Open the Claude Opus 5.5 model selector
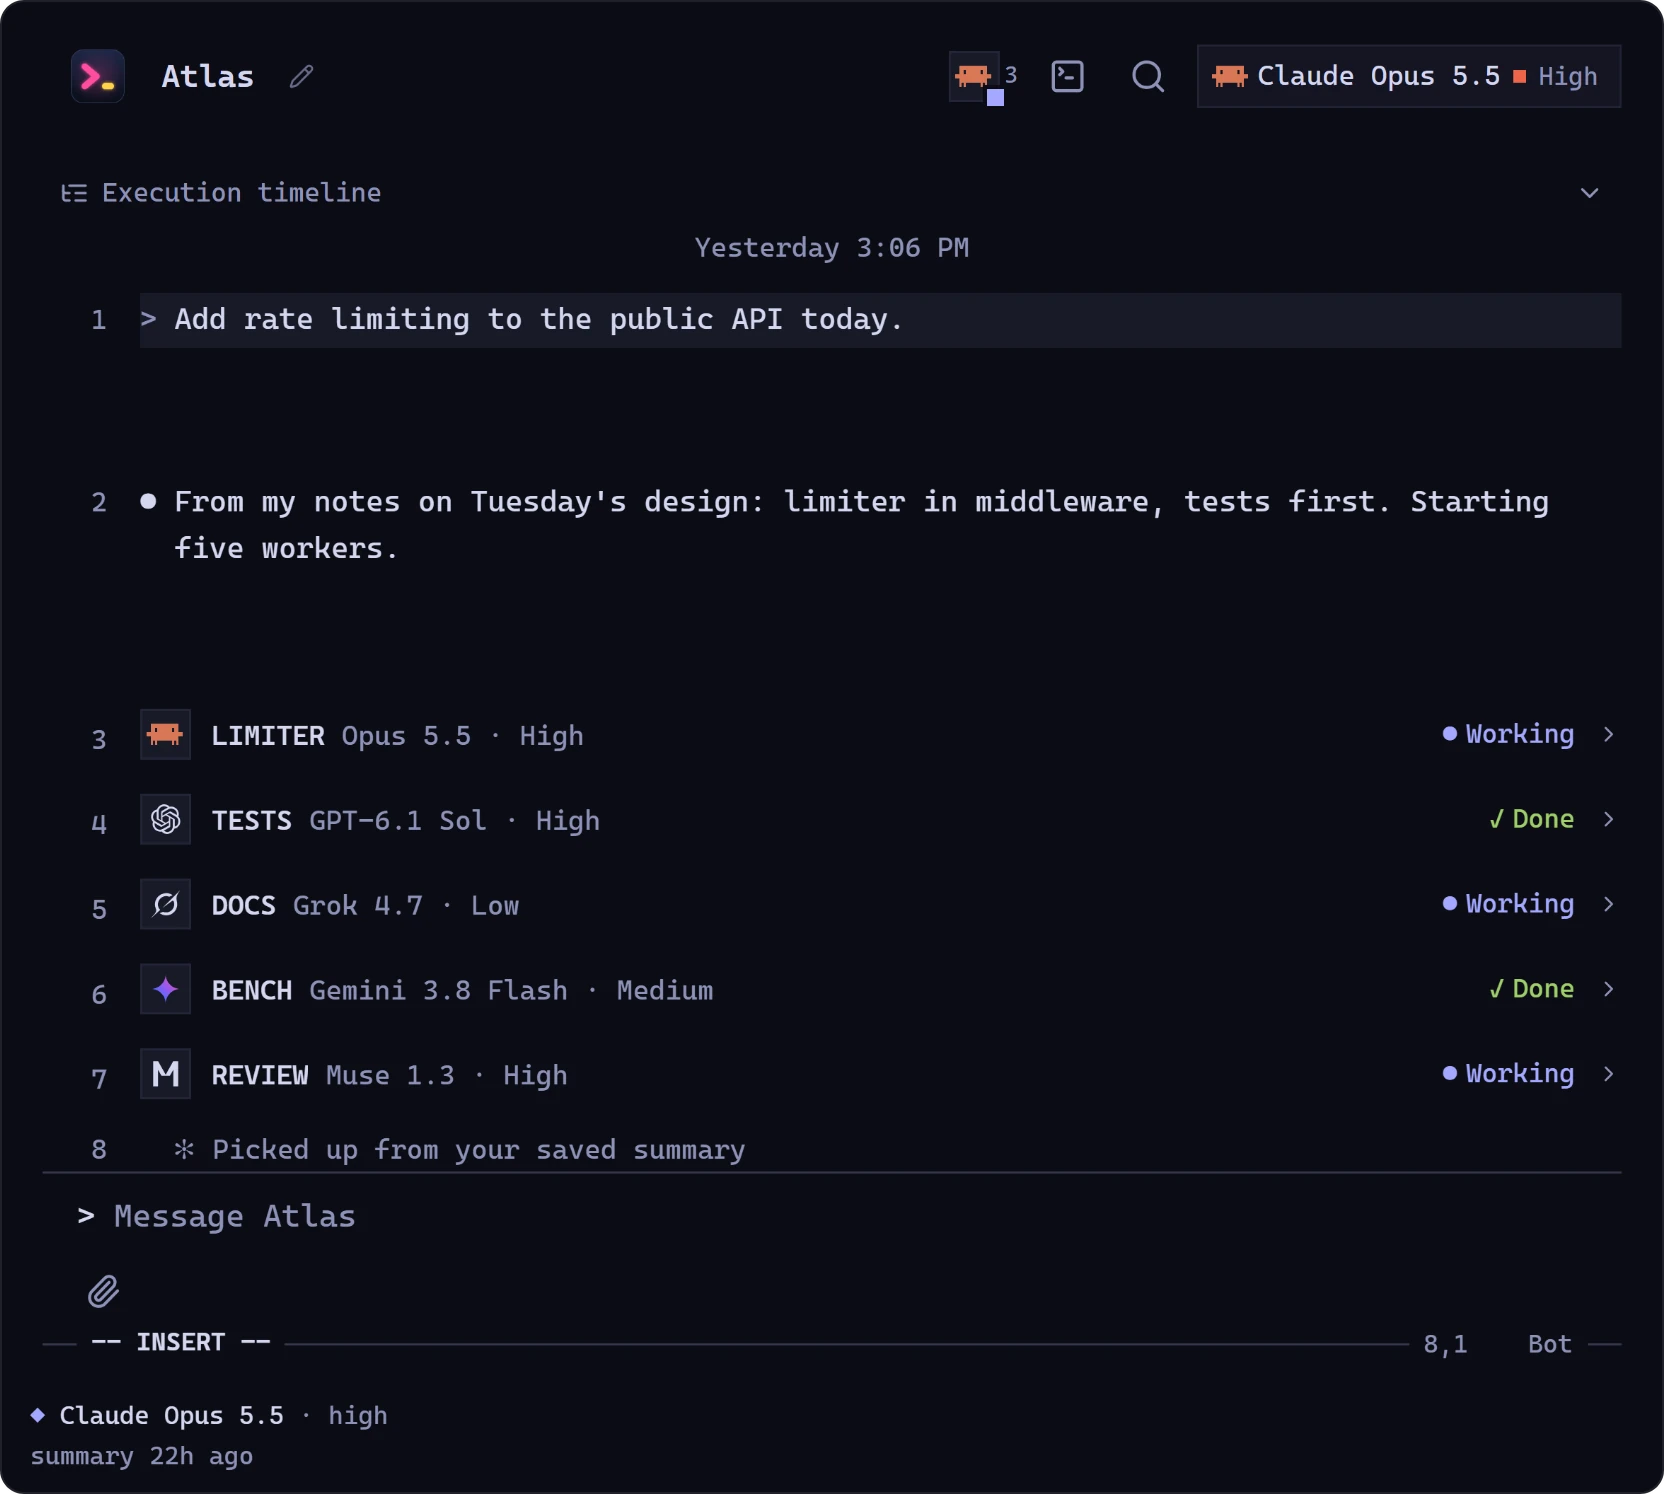Viewport: 1664px width, 1494px height. tap(1409, 76)
